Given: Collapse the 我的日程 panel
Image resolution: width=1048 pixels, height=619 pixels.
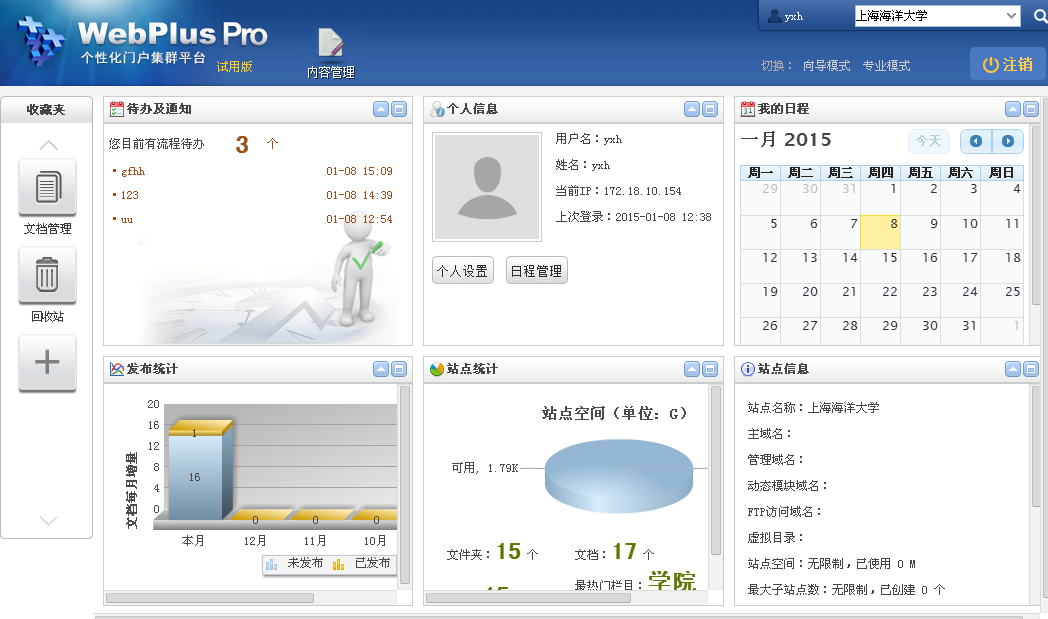Looking at the screenshot, I should click(x=1013, y=109).
